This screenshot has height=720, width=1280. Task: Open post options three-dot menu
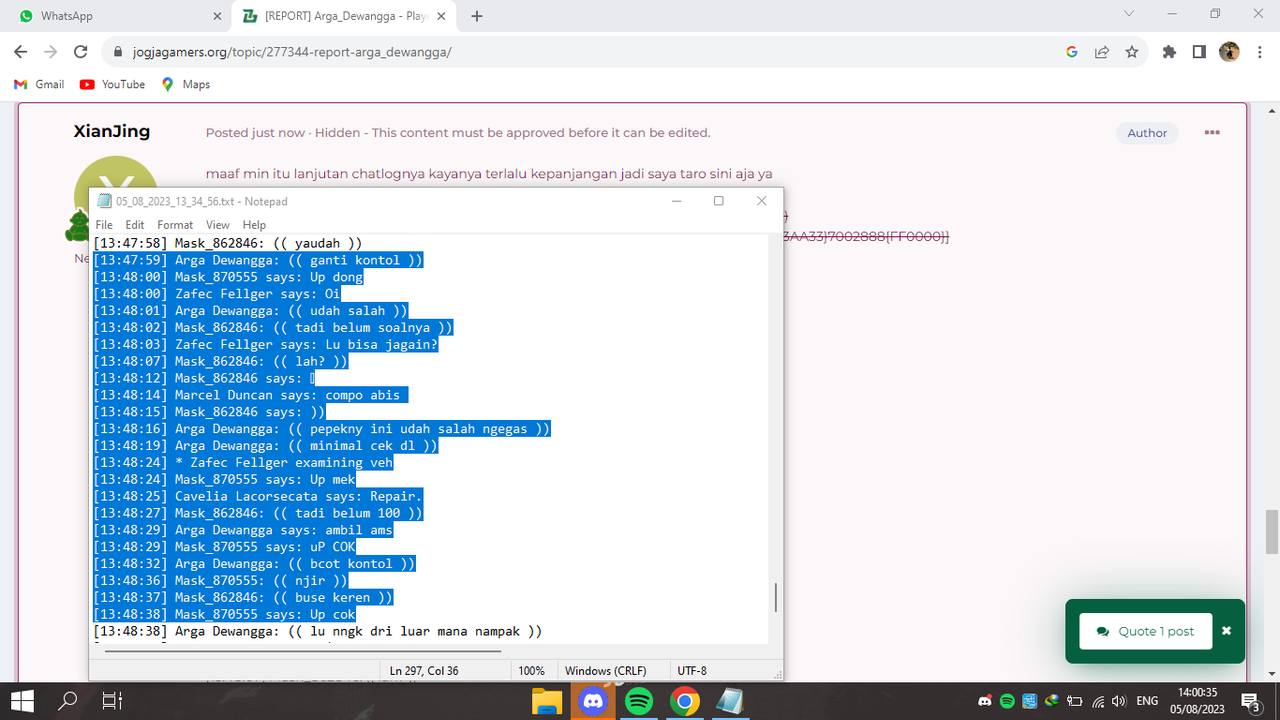click(1212, 132)
